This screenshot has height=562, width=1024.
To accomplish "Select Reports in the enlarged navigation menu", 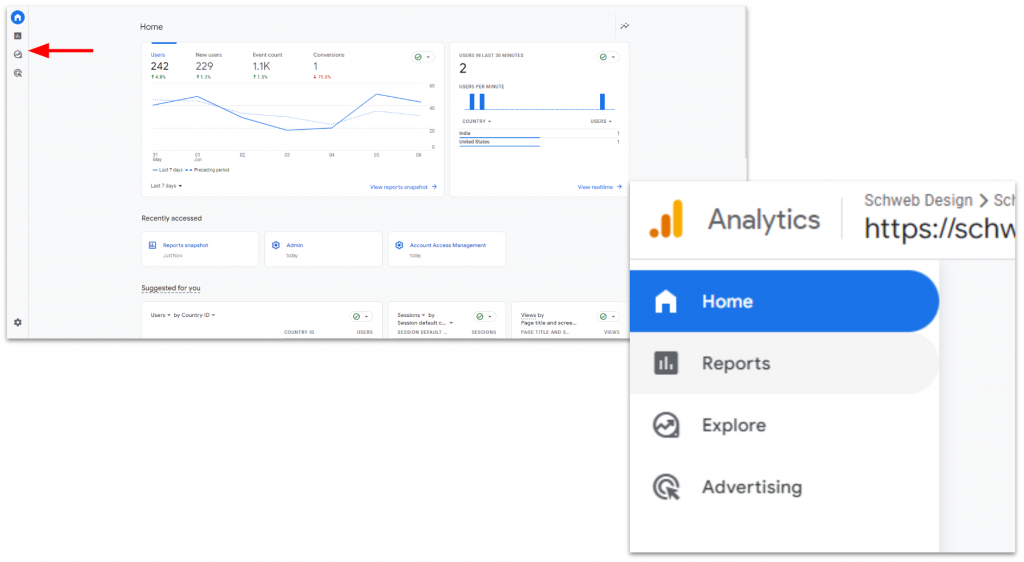I will [x=736, y=363].
